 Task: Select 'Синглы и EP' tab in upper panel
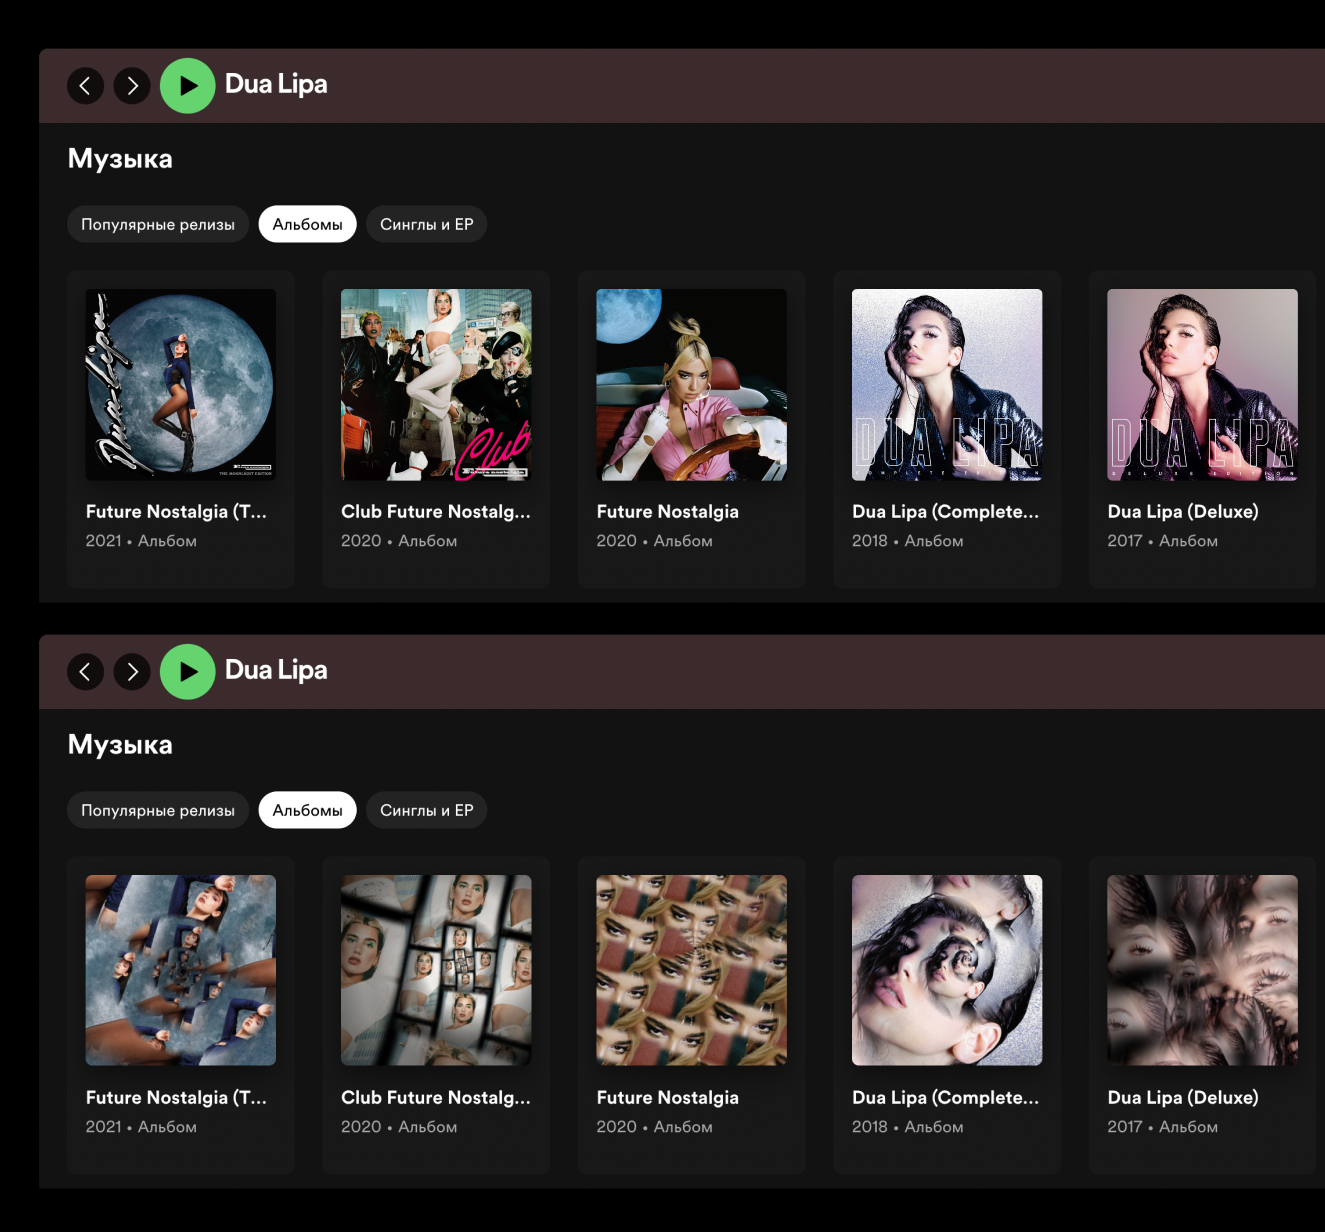pos(427,224)
